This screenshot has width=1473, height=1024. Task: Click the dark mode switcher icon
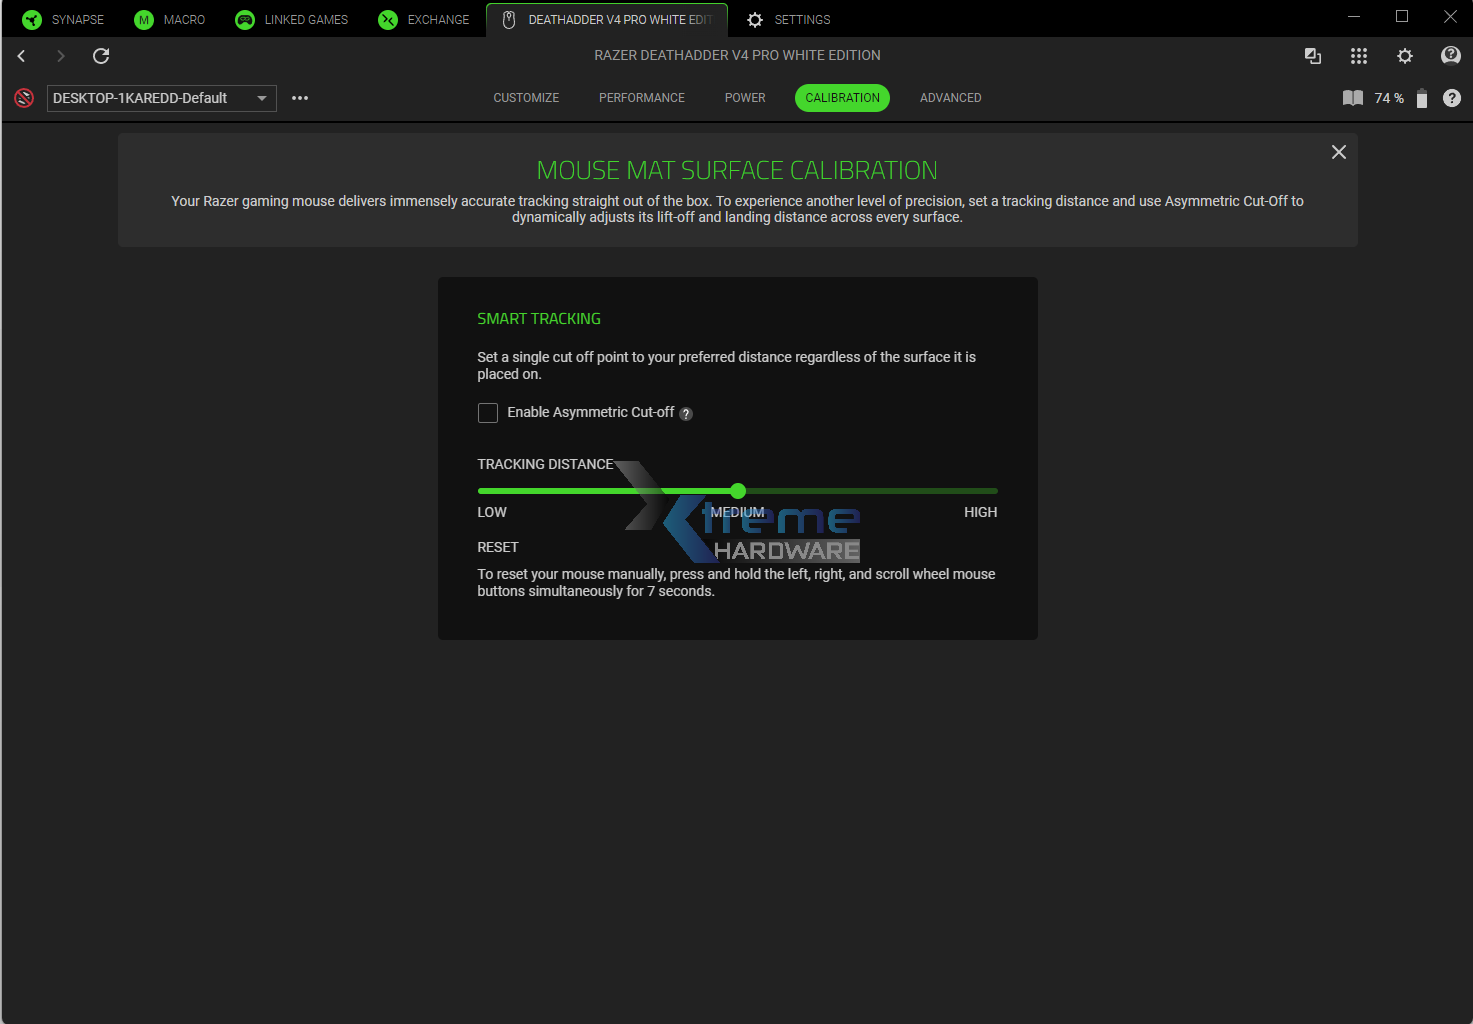1312,56
